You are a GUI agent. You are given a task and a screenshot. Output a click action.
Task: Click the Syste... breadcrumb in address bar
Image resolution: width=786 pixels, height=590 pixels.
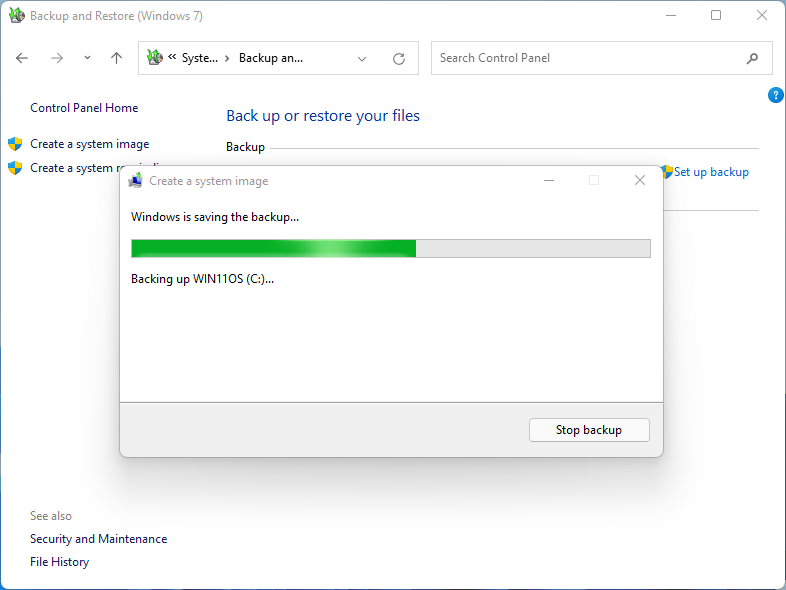(200, 58)
